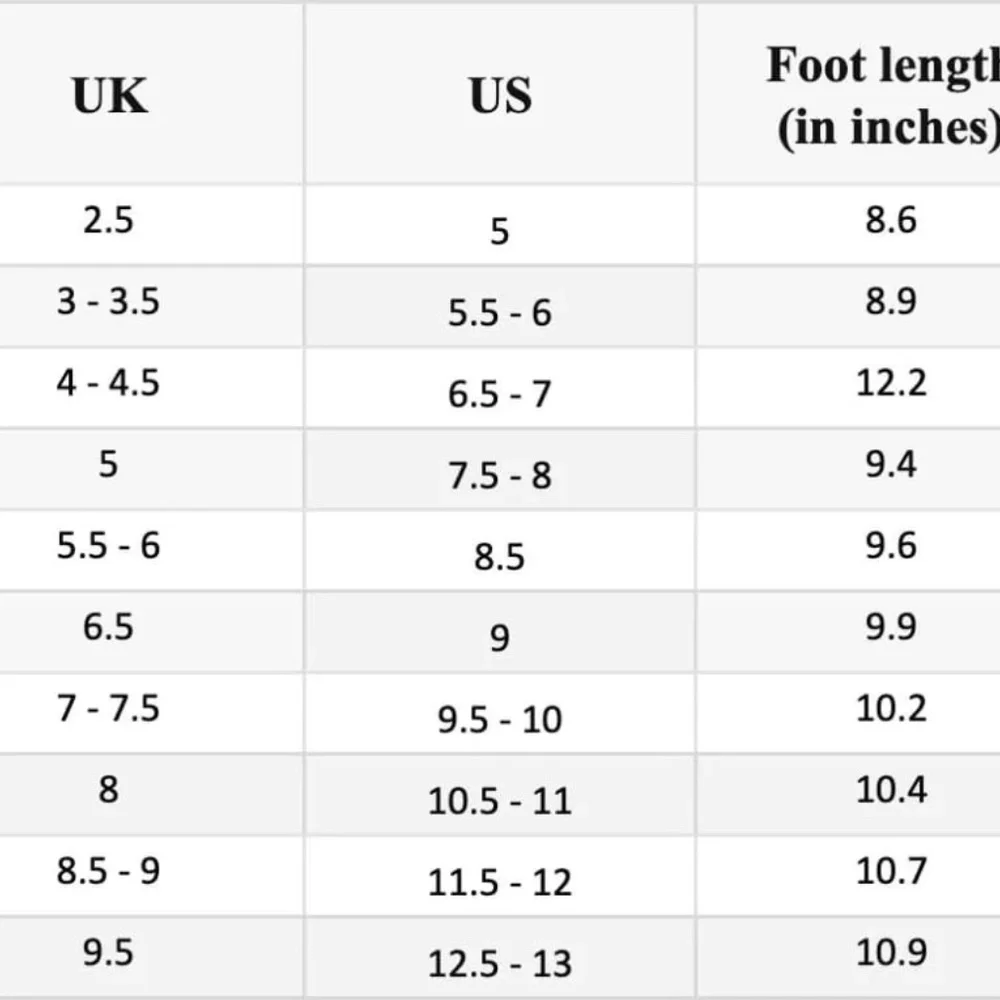The height and width of the screenshot is (1000, 1000).
Task: Select the UK size 3 - 3.5 cell
Action: point(108,301)
